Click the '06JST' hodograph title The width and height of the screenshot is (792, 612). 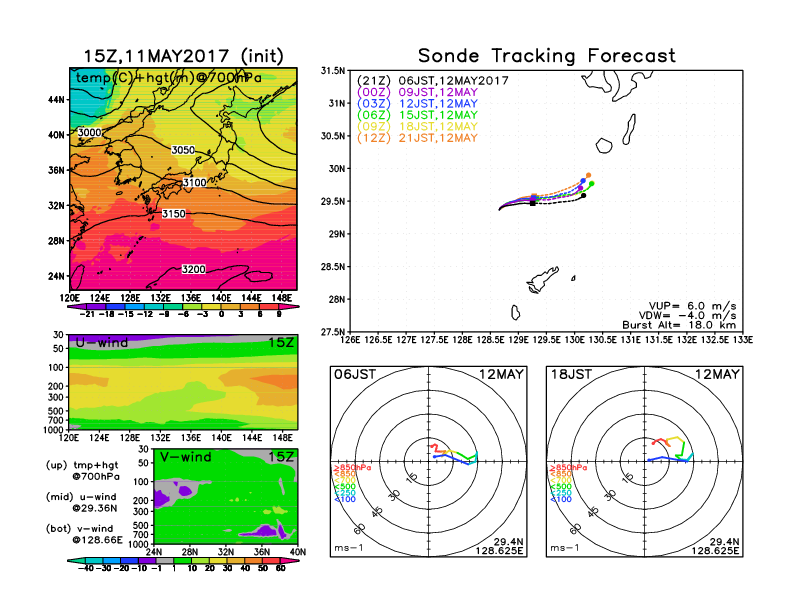click(x=355, y=375)
